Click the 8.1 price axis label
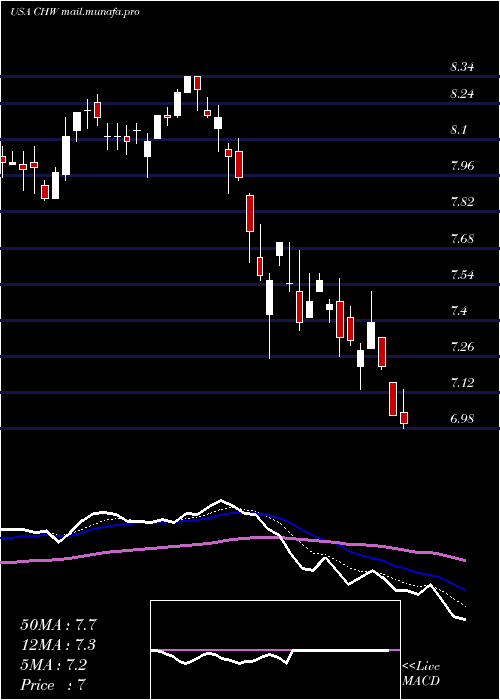Viewport: 500px width, 700px height. coord(459,130)
